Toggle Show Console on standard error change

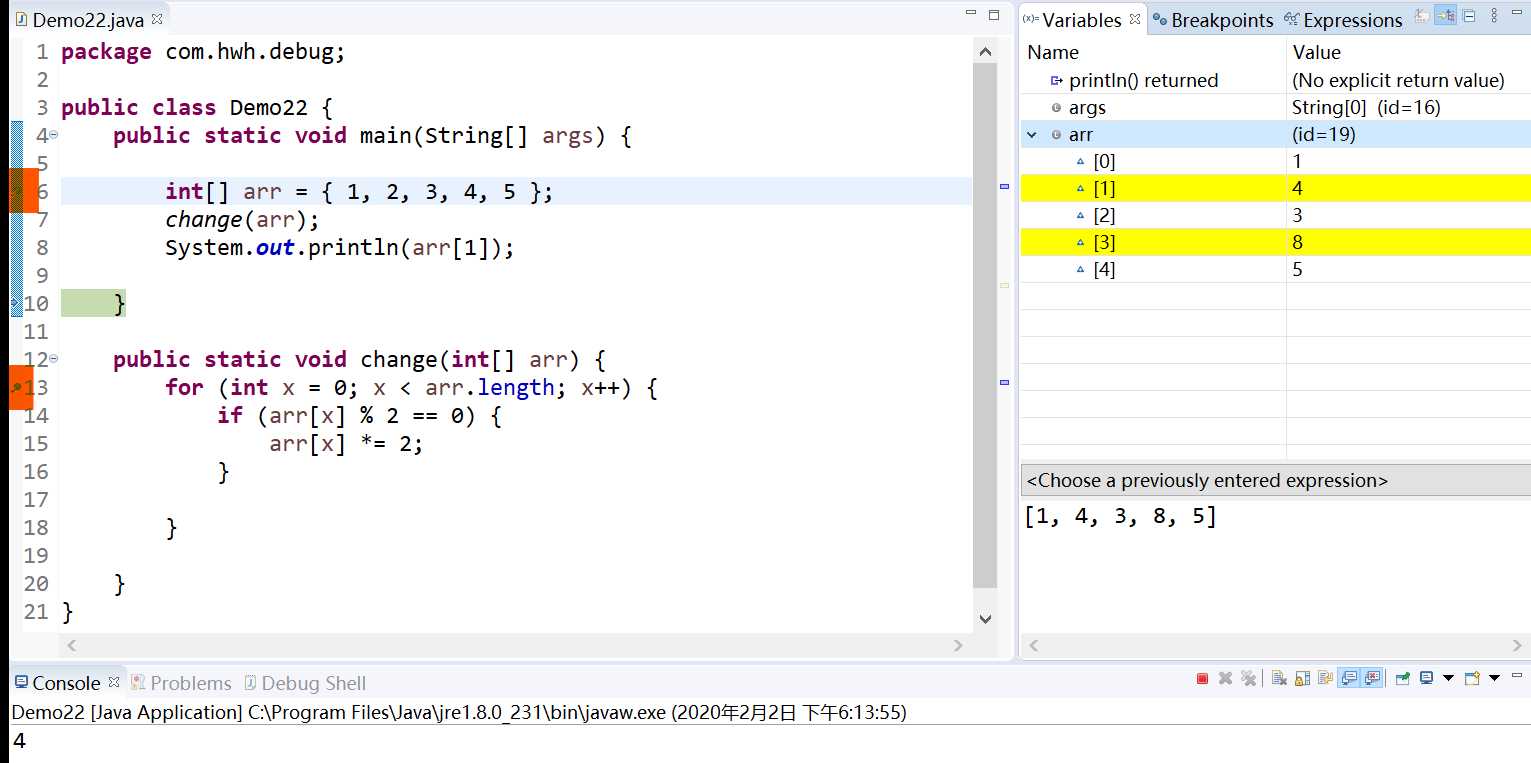[1372, 679]
